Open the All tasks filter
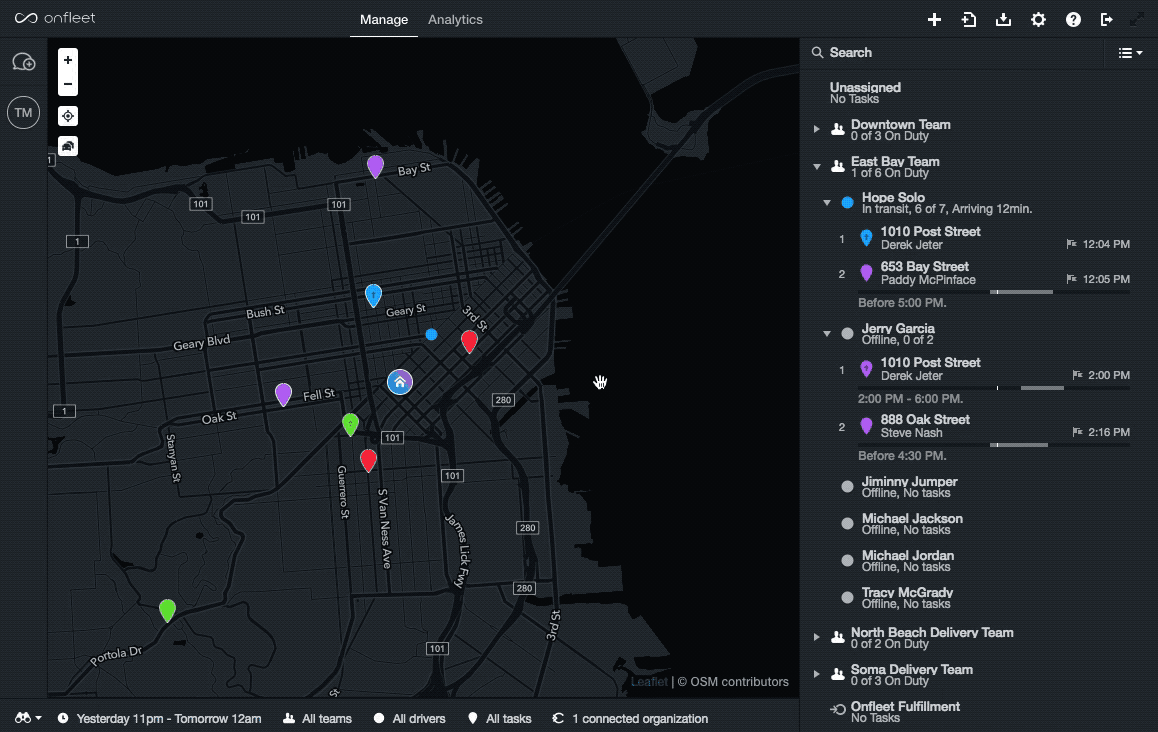 (x=500, y=719)
